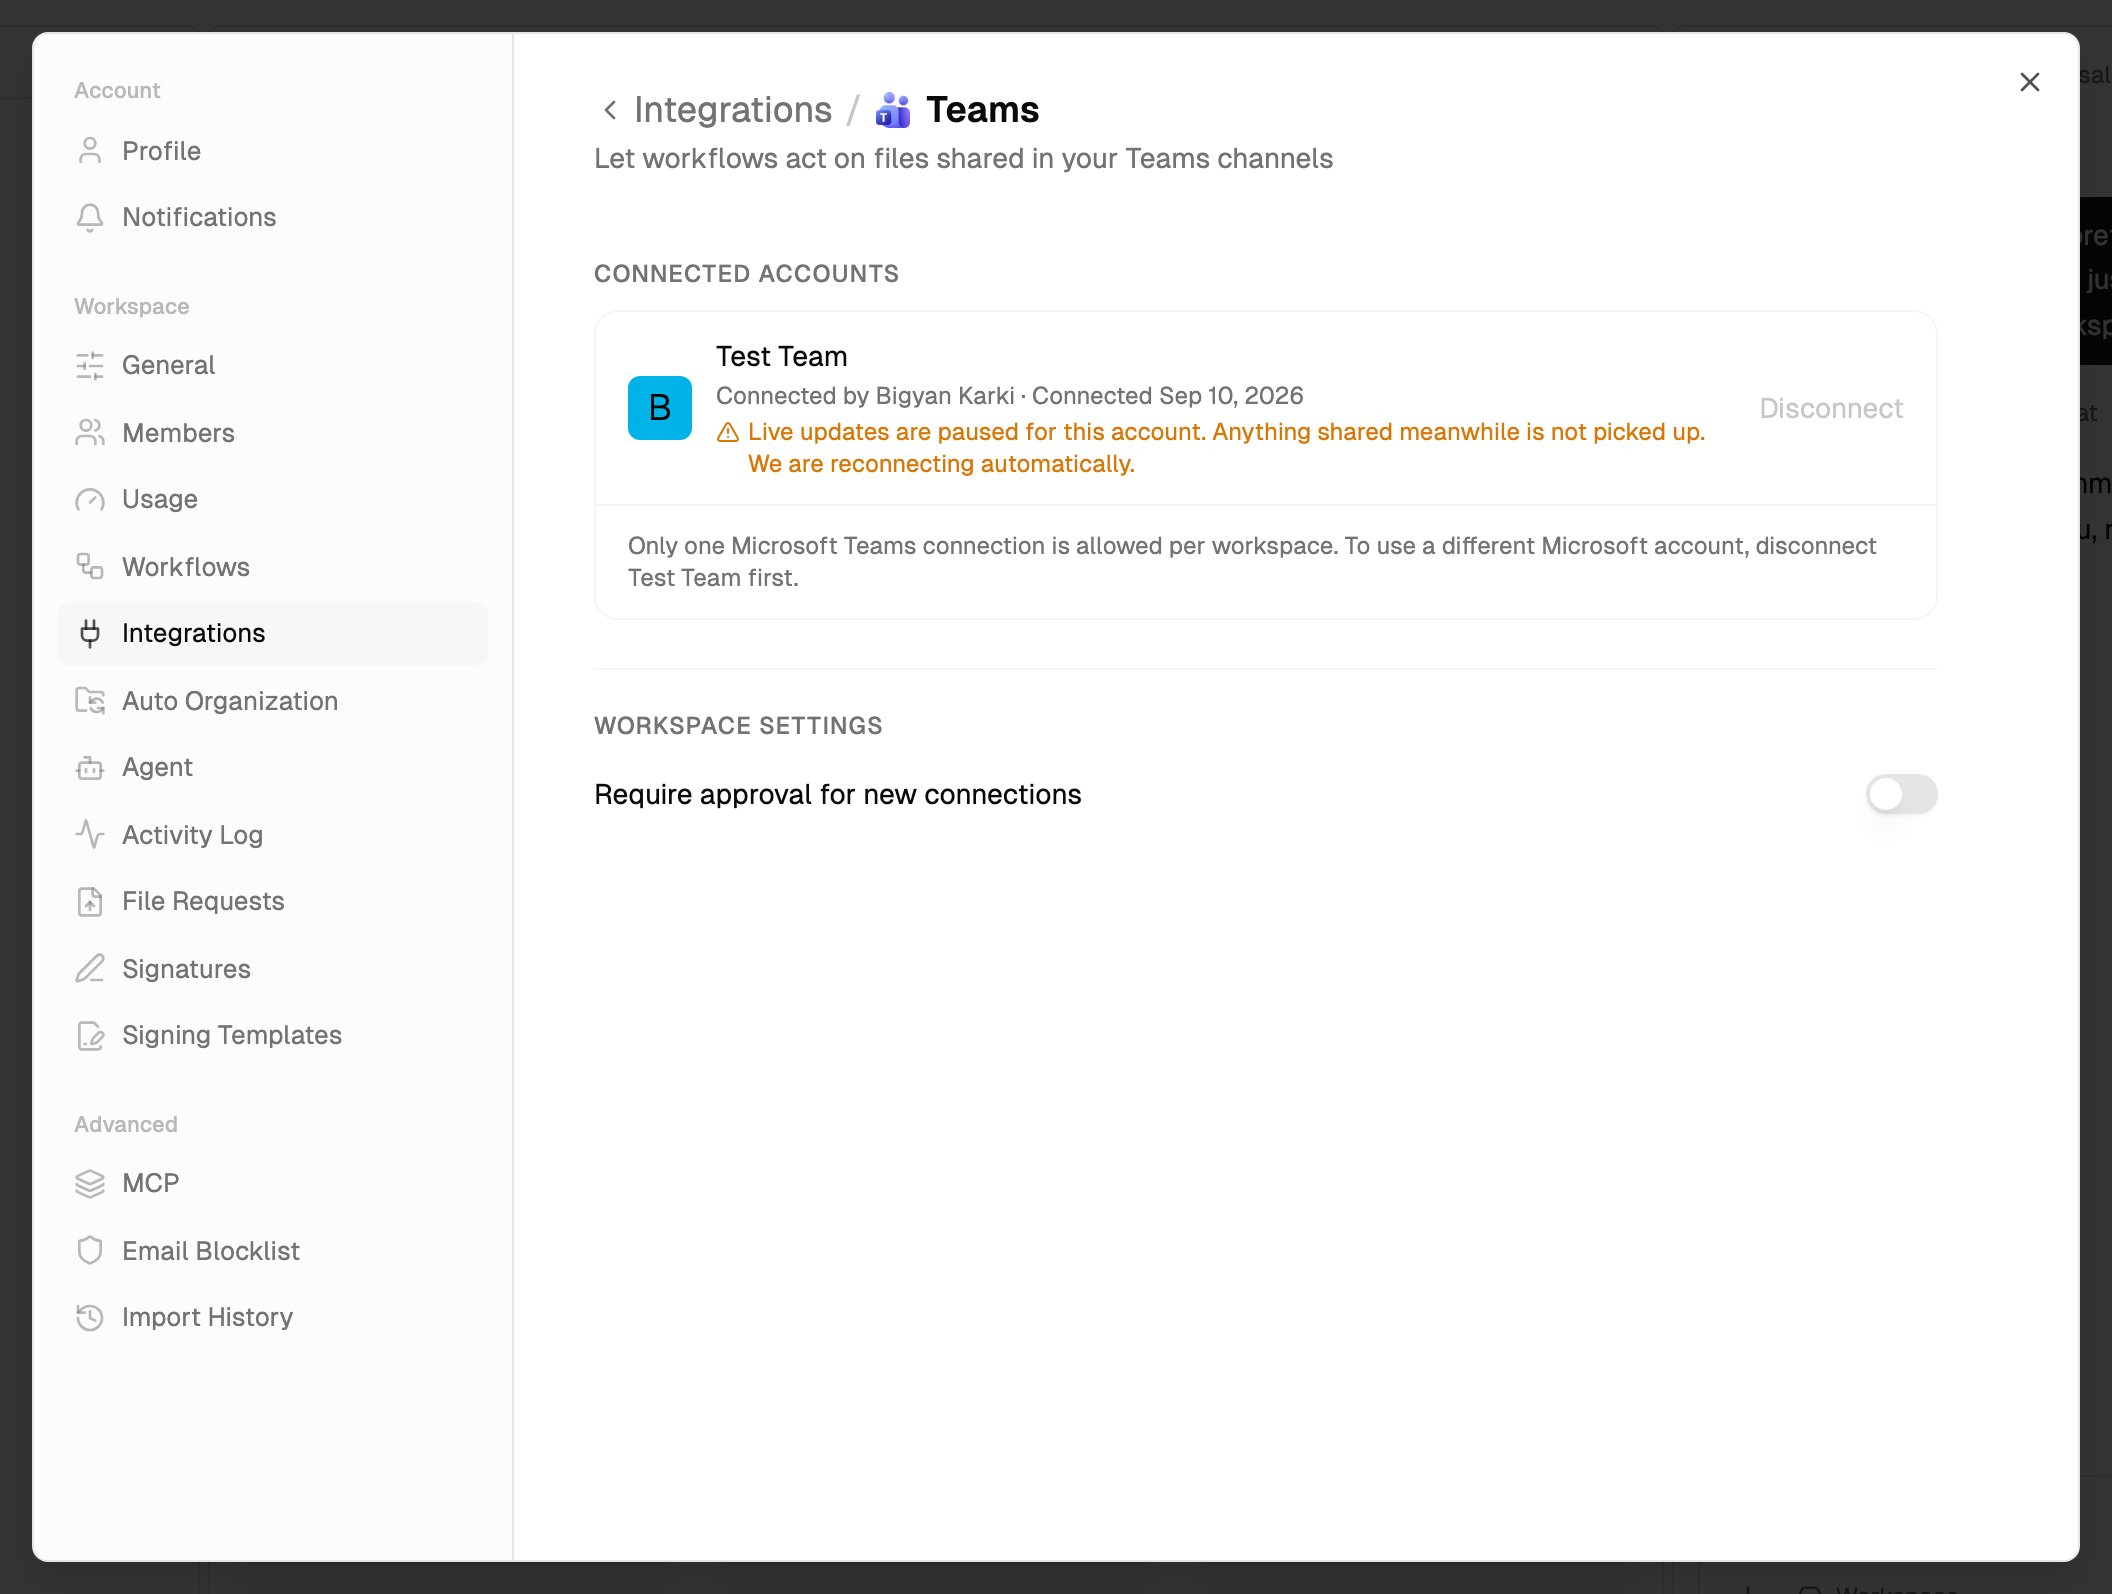Click the Signing Templates label
The width and height of the screenshot is (2112, 1594).
pos(232,1035)
